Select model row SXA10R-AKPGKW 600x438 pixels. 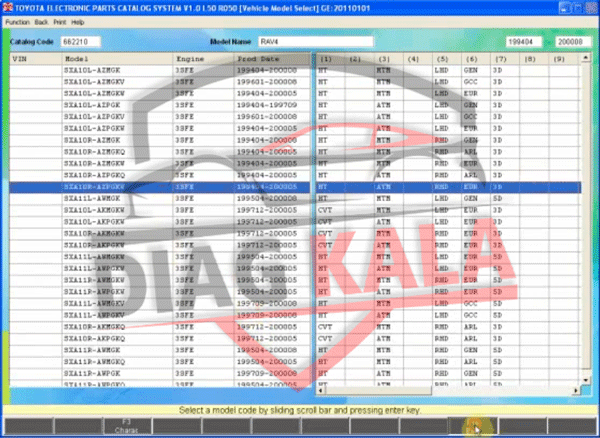[x=295, y=245]
